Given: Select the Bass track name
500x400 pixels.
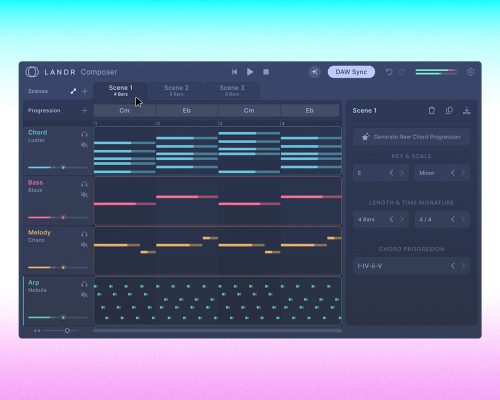Looking at the screenshot, I should point(35,182).
